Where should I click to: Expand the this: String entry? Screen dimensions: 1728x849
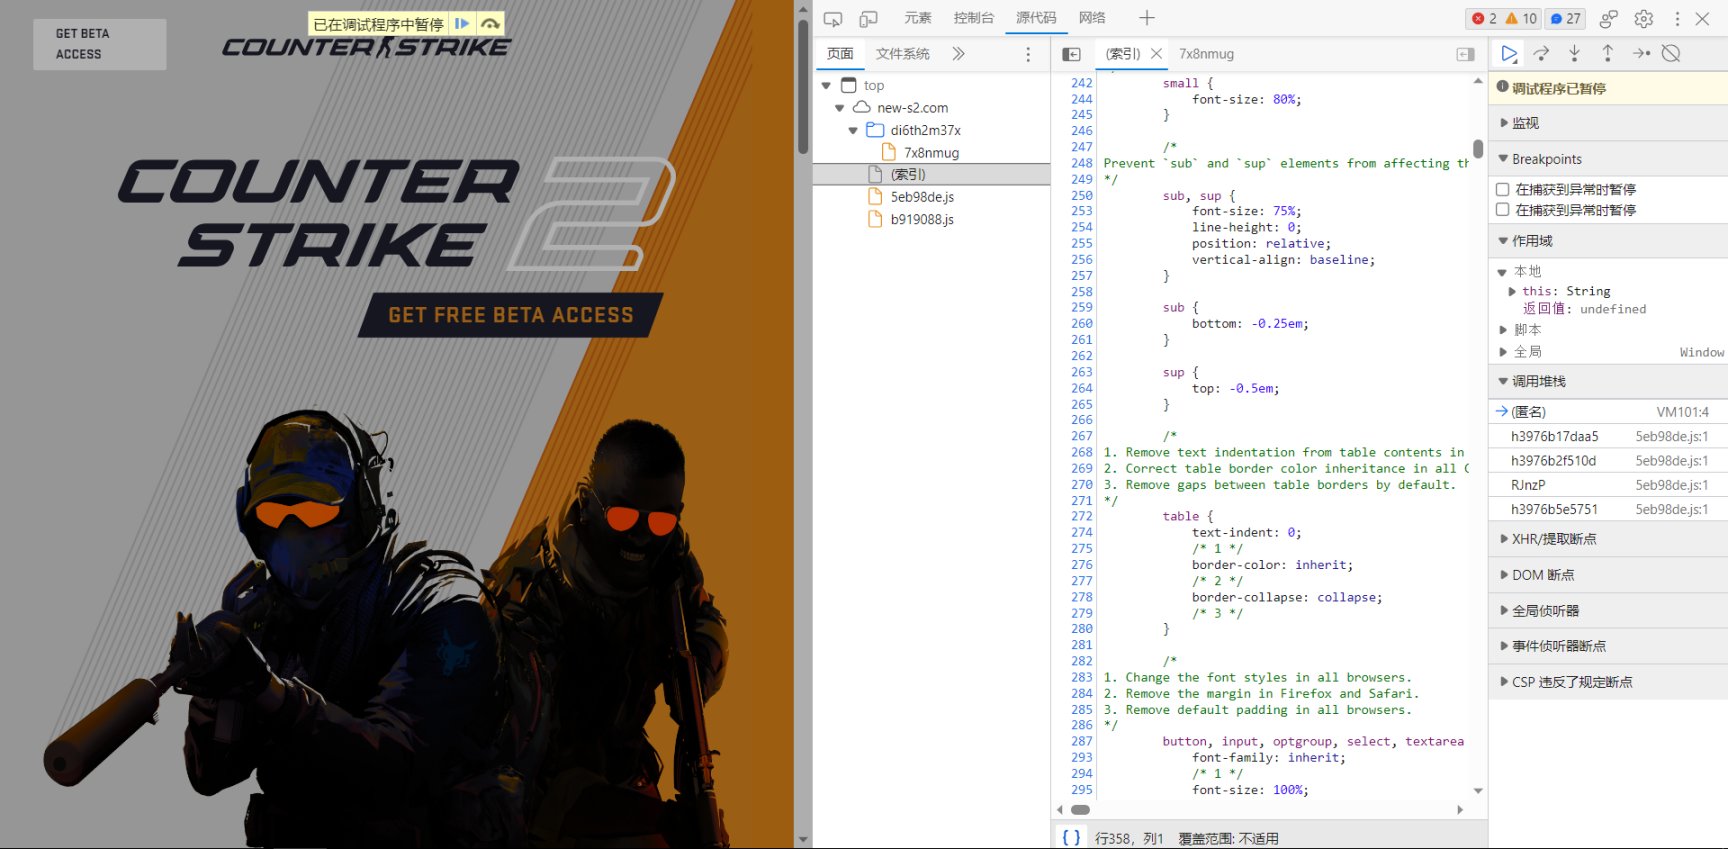1512,291
